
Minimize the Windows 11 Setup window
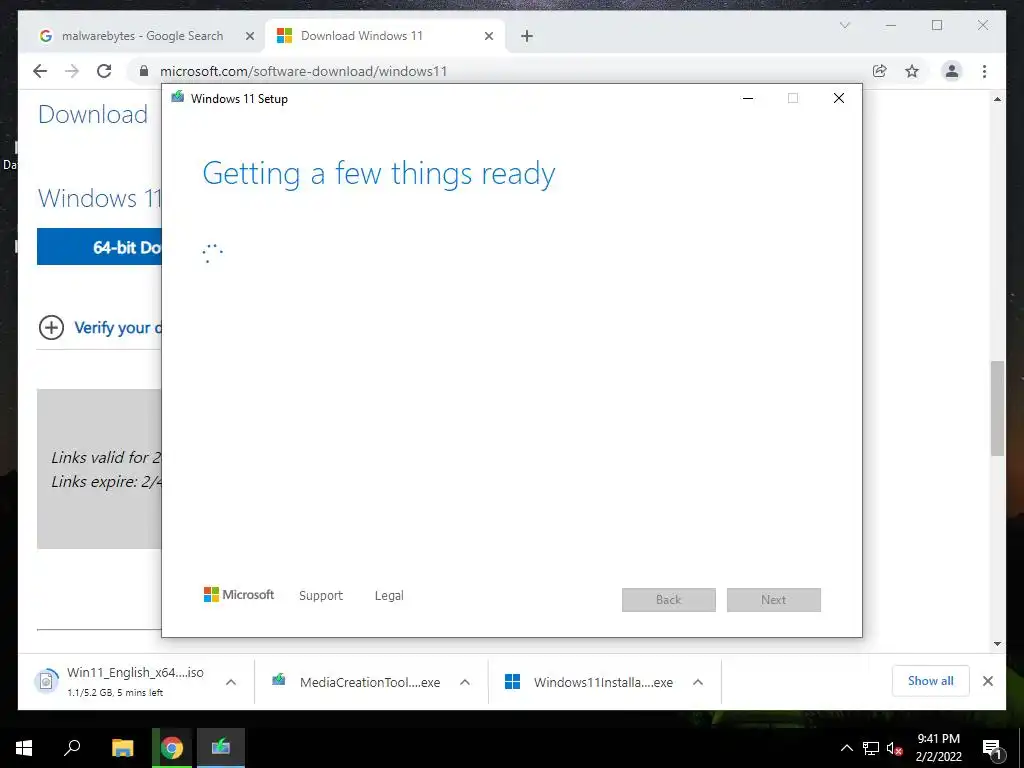coord(748,98)
